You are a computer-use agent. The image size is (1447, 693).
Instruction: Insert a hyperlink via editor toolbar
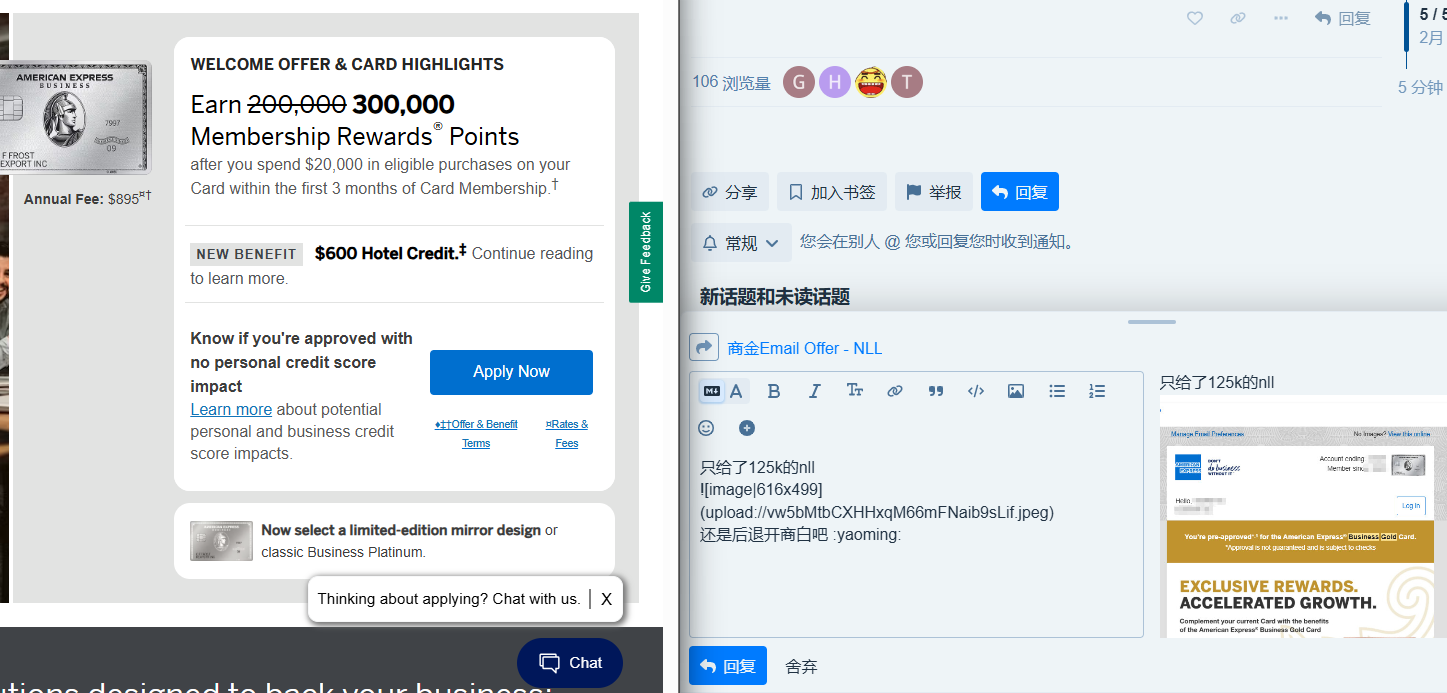pos(895,391)
